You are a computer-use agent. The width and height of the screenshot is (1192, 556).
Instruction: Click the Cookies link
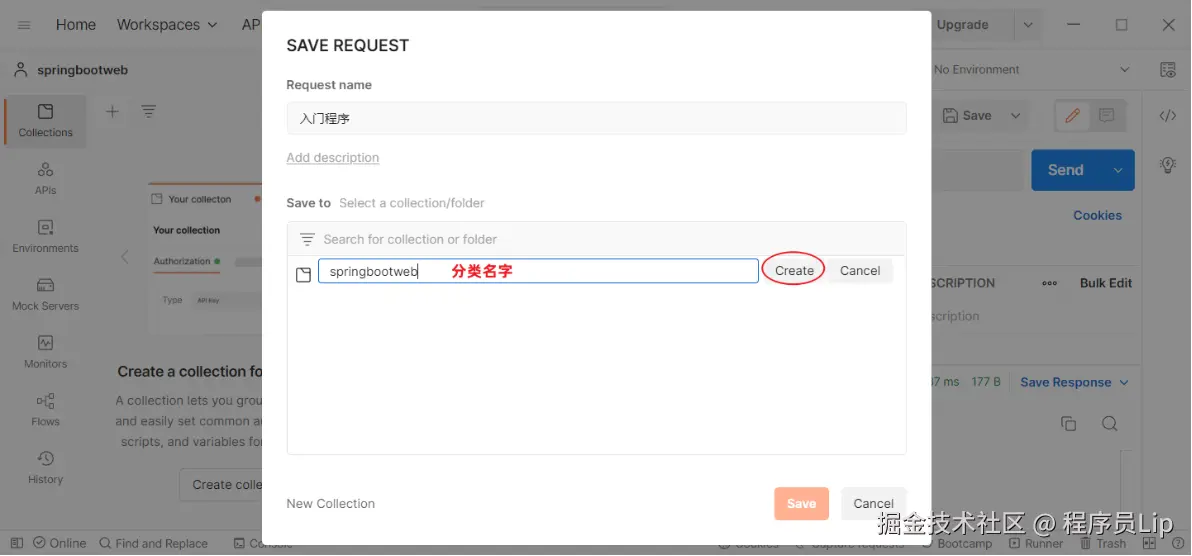coord(1097,215)
